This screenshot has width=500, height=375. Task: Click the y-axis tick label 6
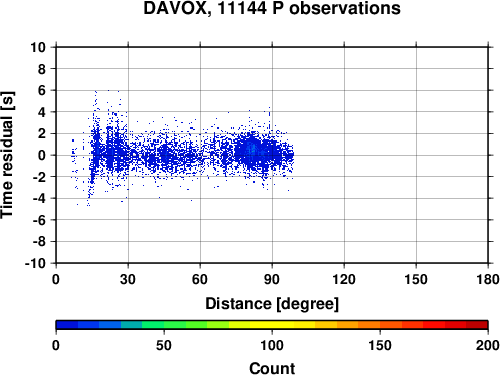point(42,90)
